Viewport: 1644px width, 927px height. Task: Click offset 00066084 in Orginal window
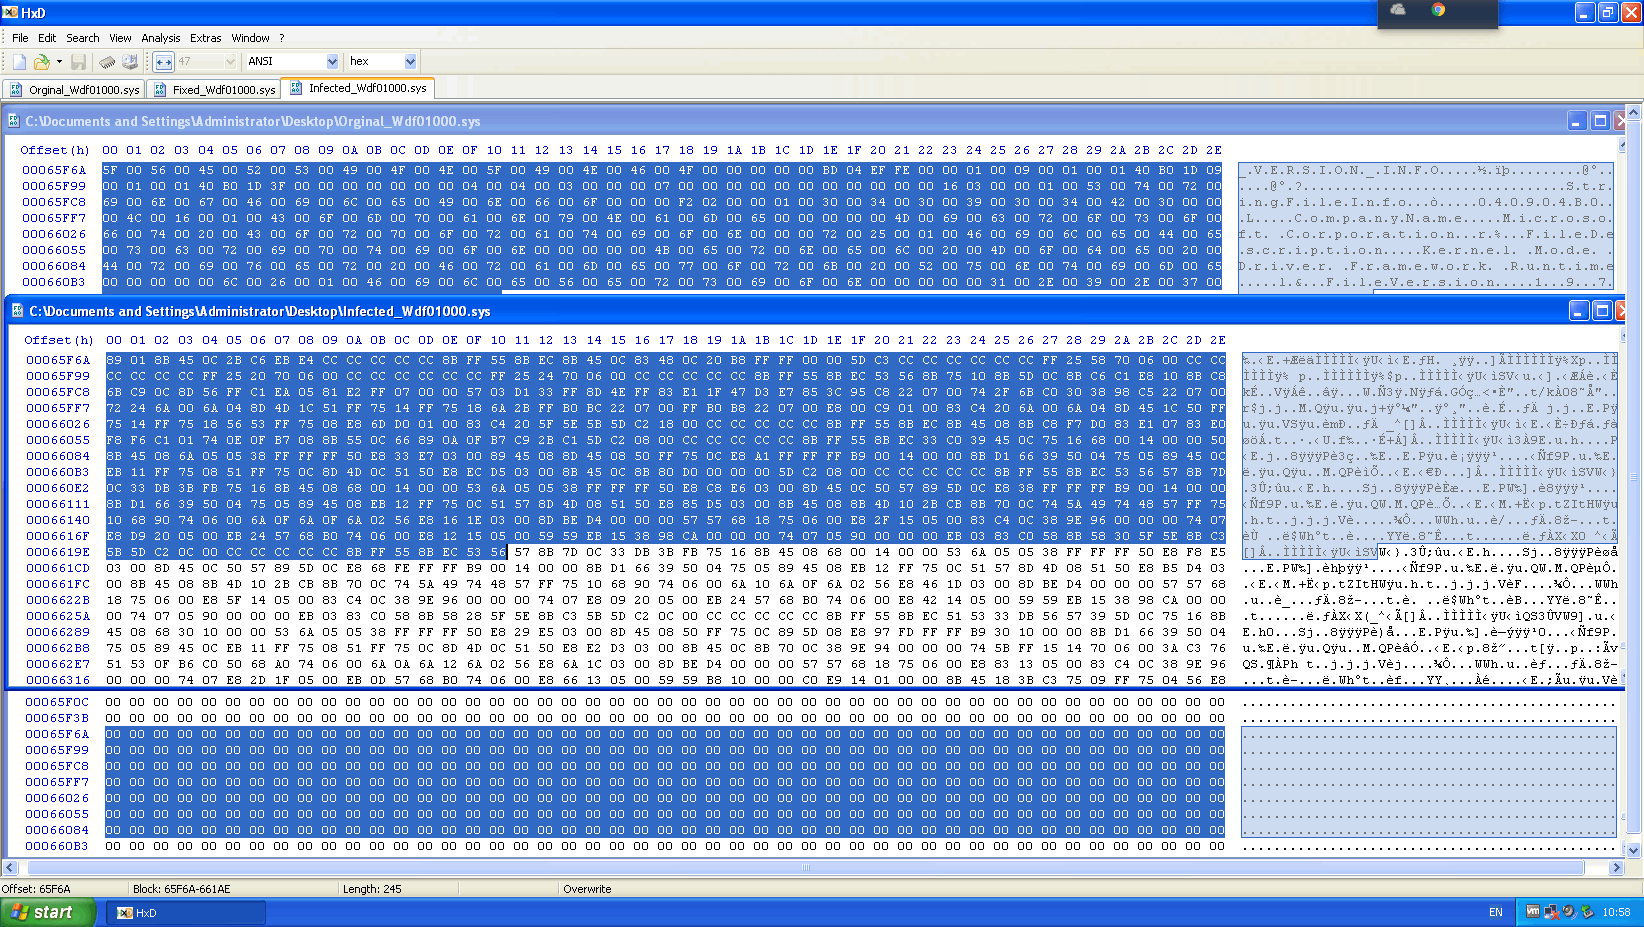[54, 266]
